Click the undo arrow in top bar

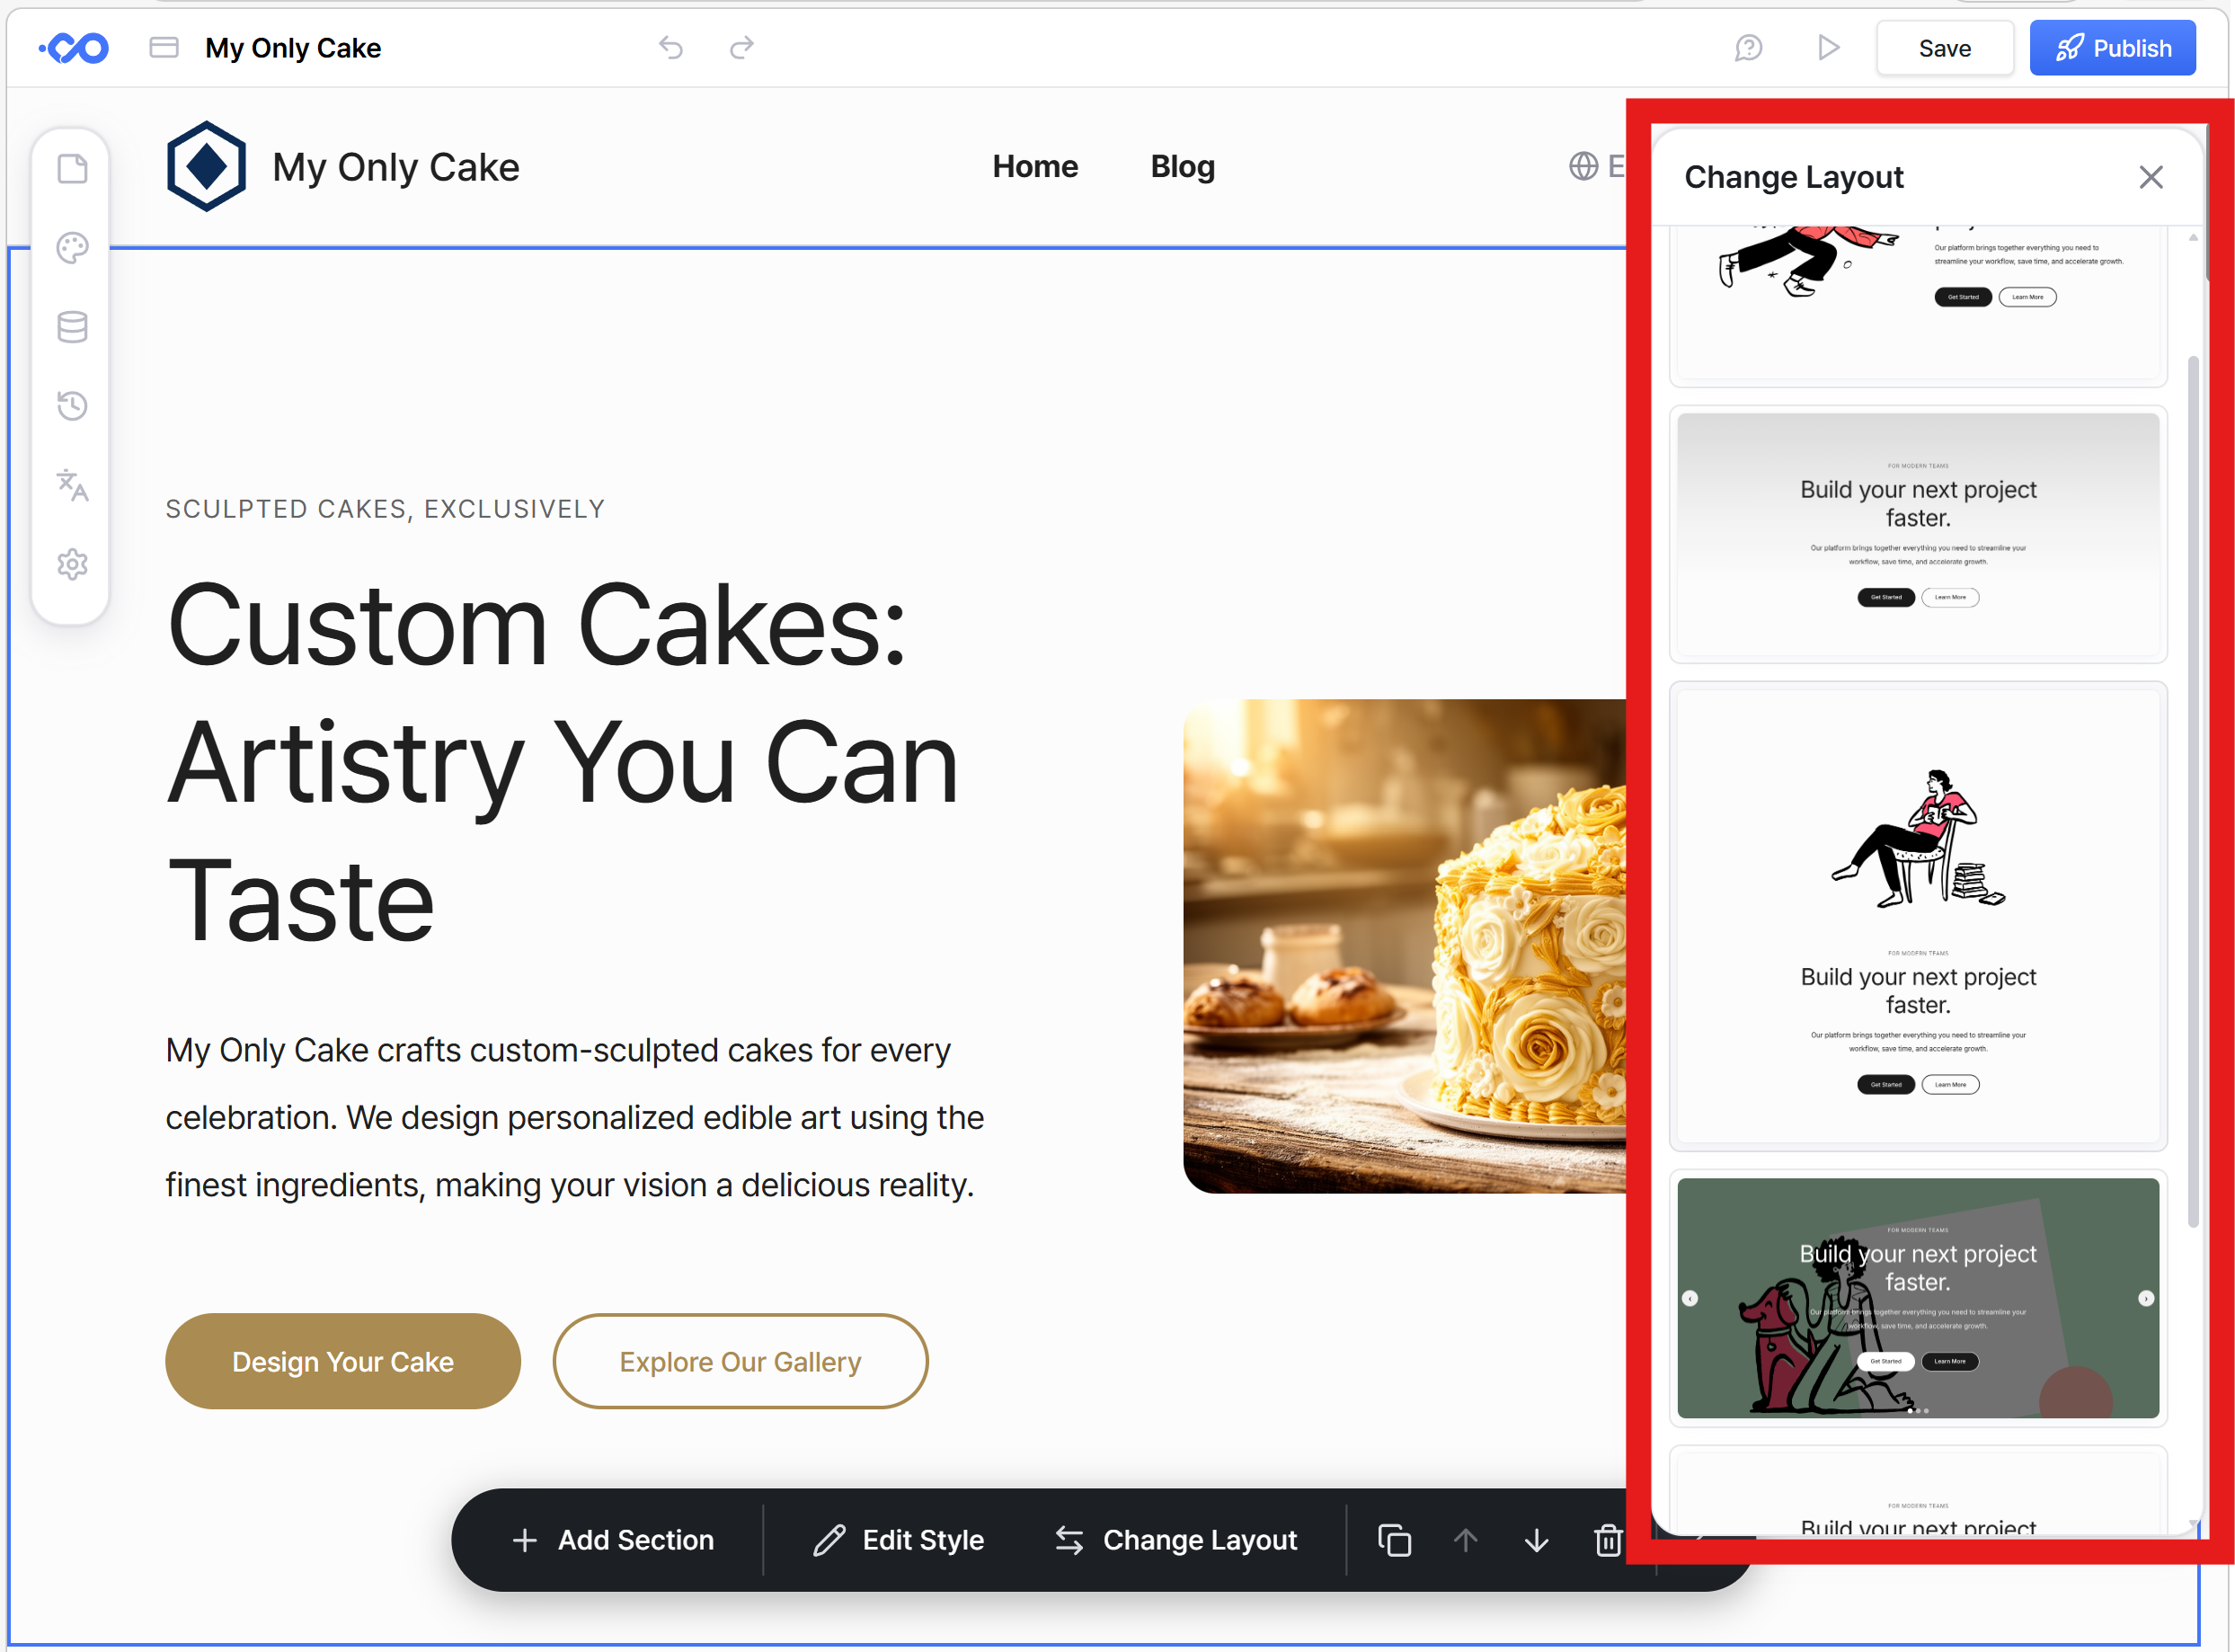[x=671, y=48]
